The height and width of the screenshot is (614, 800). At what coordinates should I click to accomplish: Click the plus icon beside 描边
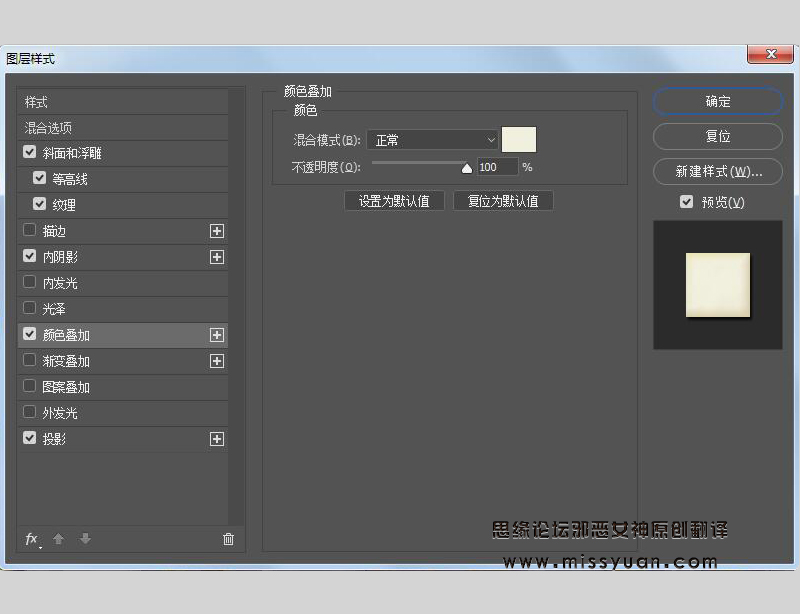[x=217, y=231]
